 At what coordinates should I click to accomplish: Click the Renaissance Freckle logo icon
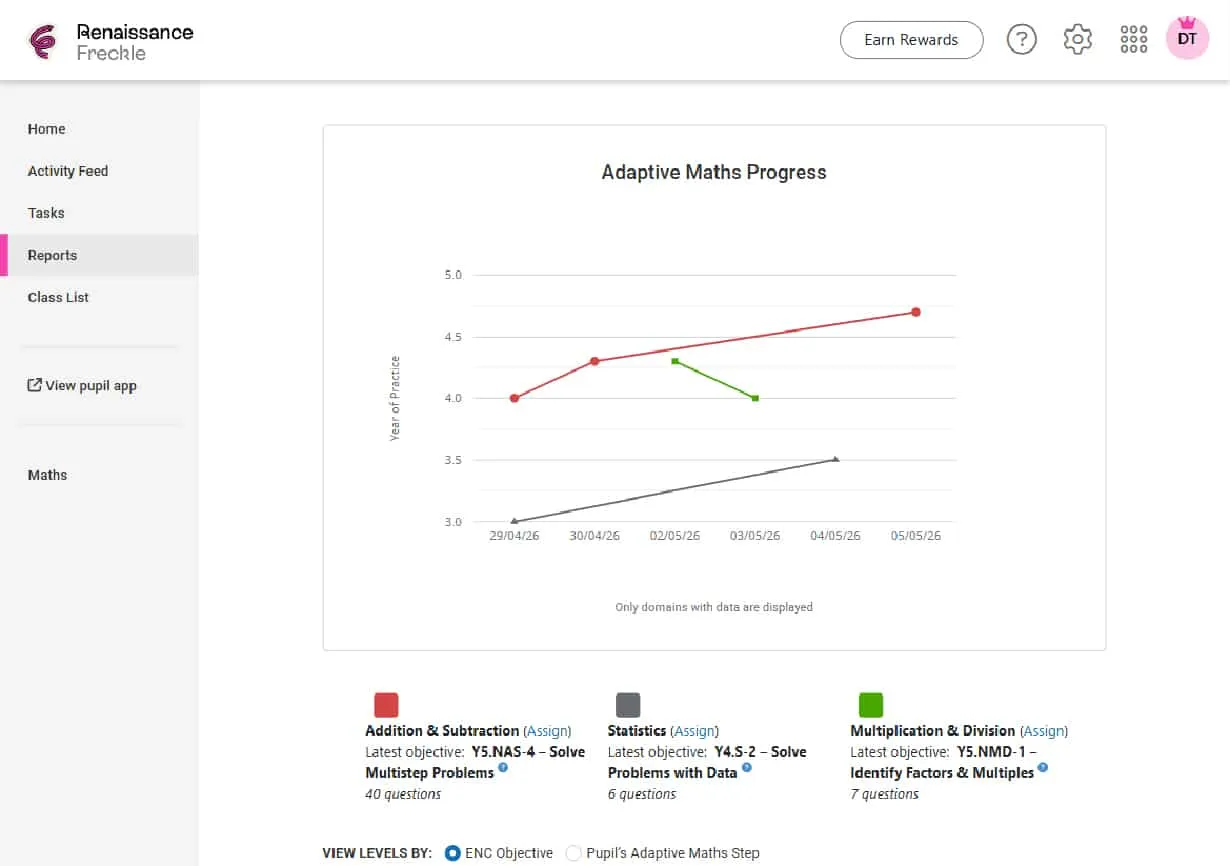43,42
